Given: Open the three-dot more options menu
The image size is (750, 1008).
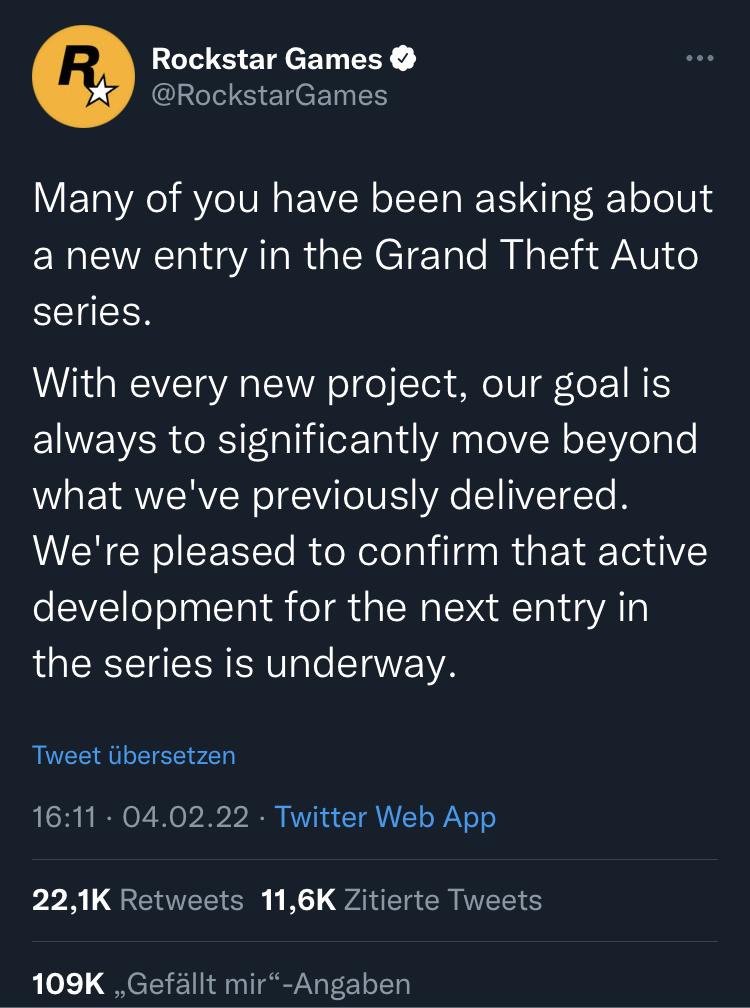Looking at the screenshot, I should [700, 59].
